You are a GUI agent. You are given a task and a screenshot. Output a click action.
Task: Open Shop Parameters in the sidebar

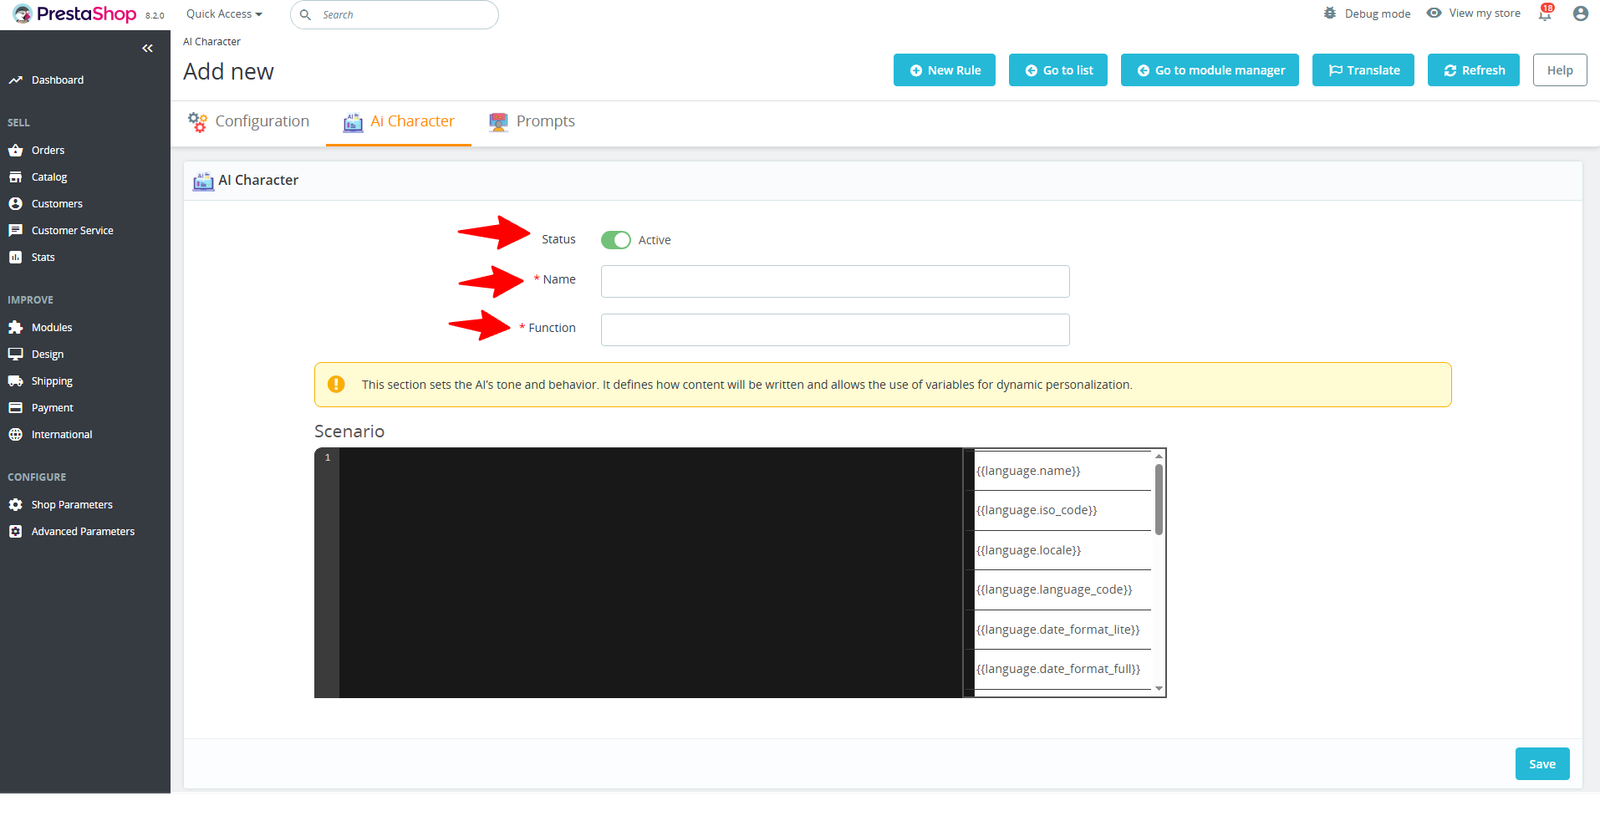71,505
